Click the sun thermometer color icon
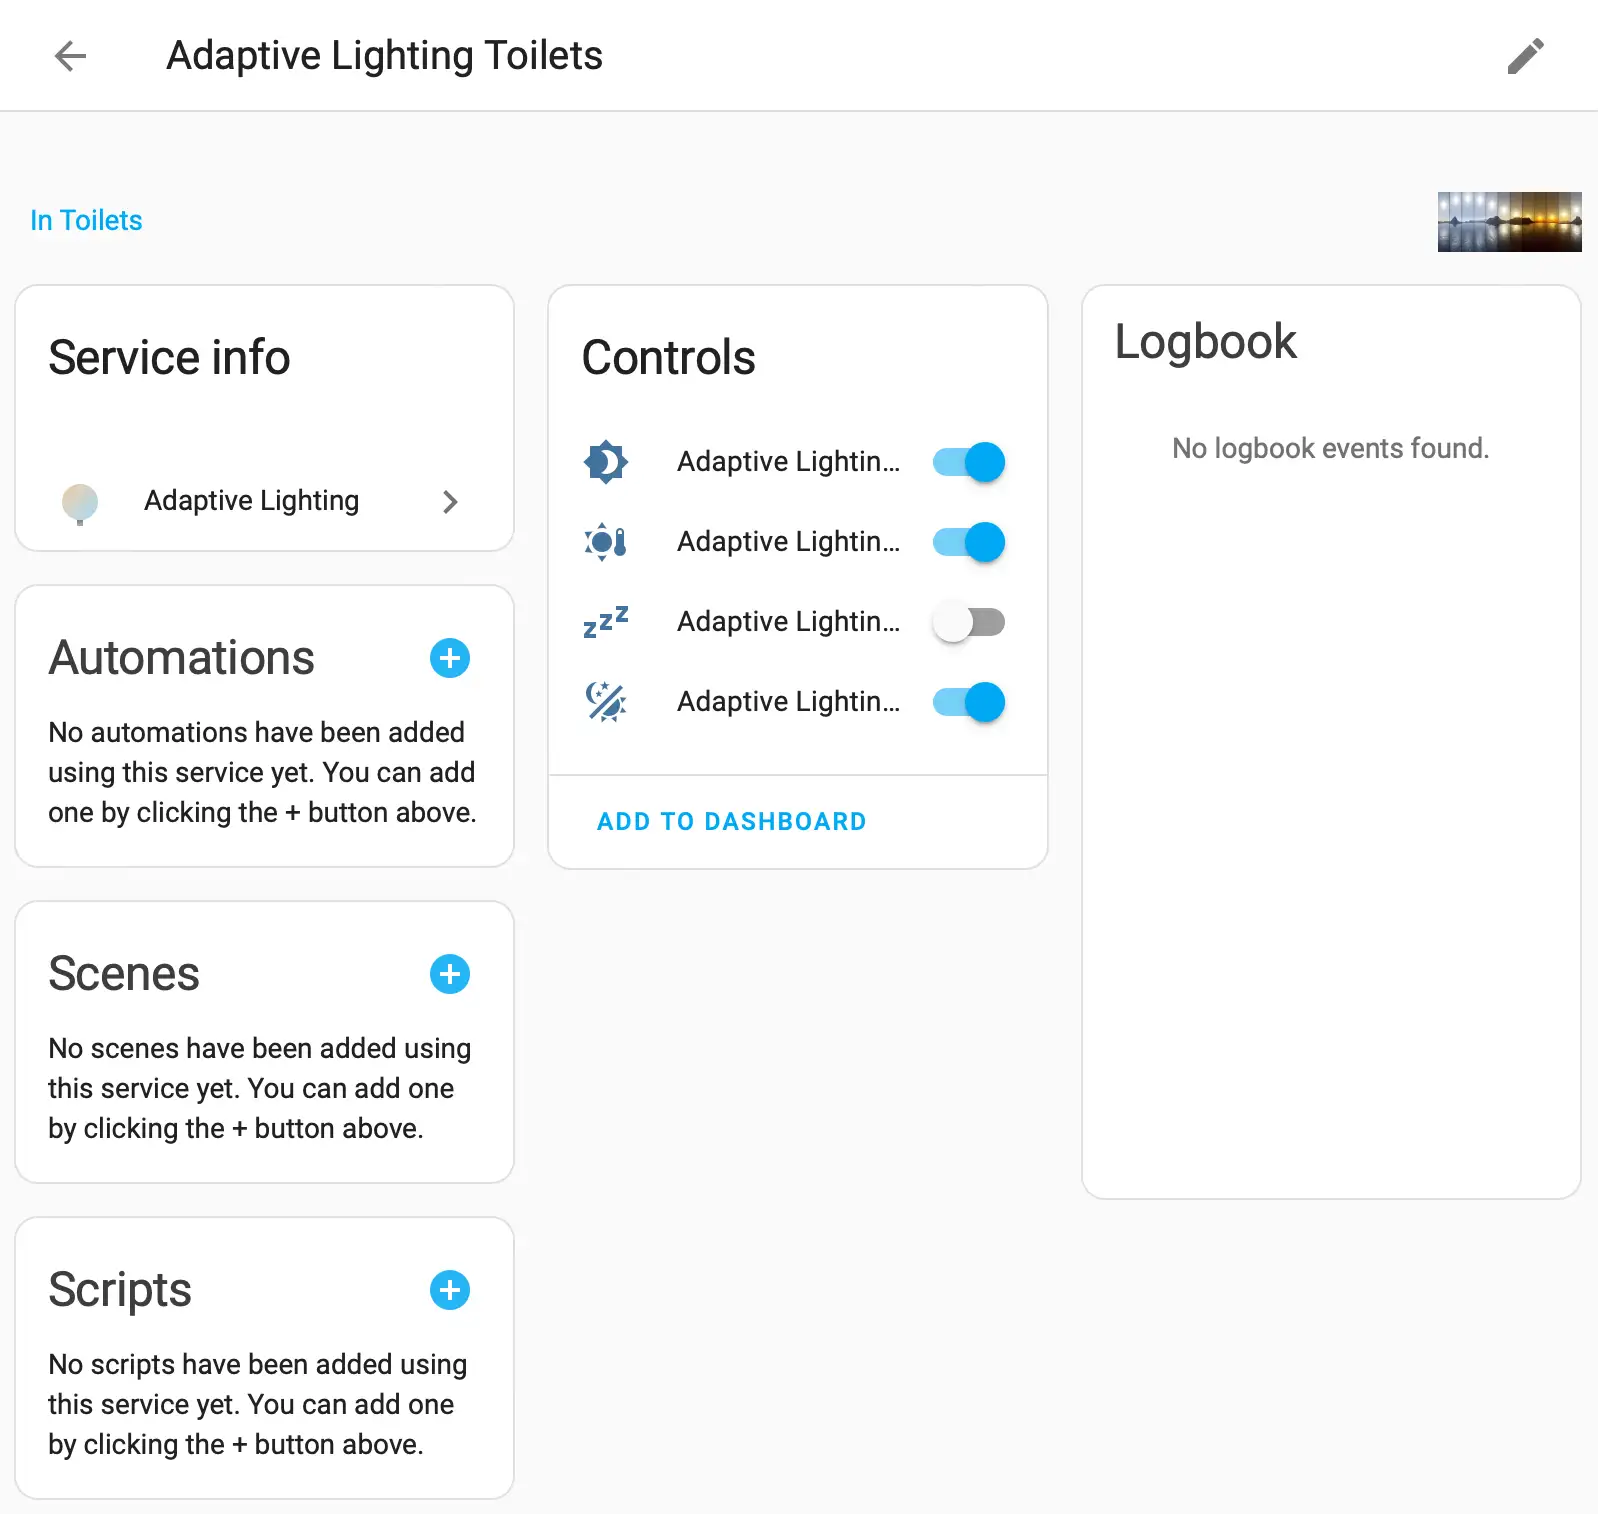 tap(606, 542)
